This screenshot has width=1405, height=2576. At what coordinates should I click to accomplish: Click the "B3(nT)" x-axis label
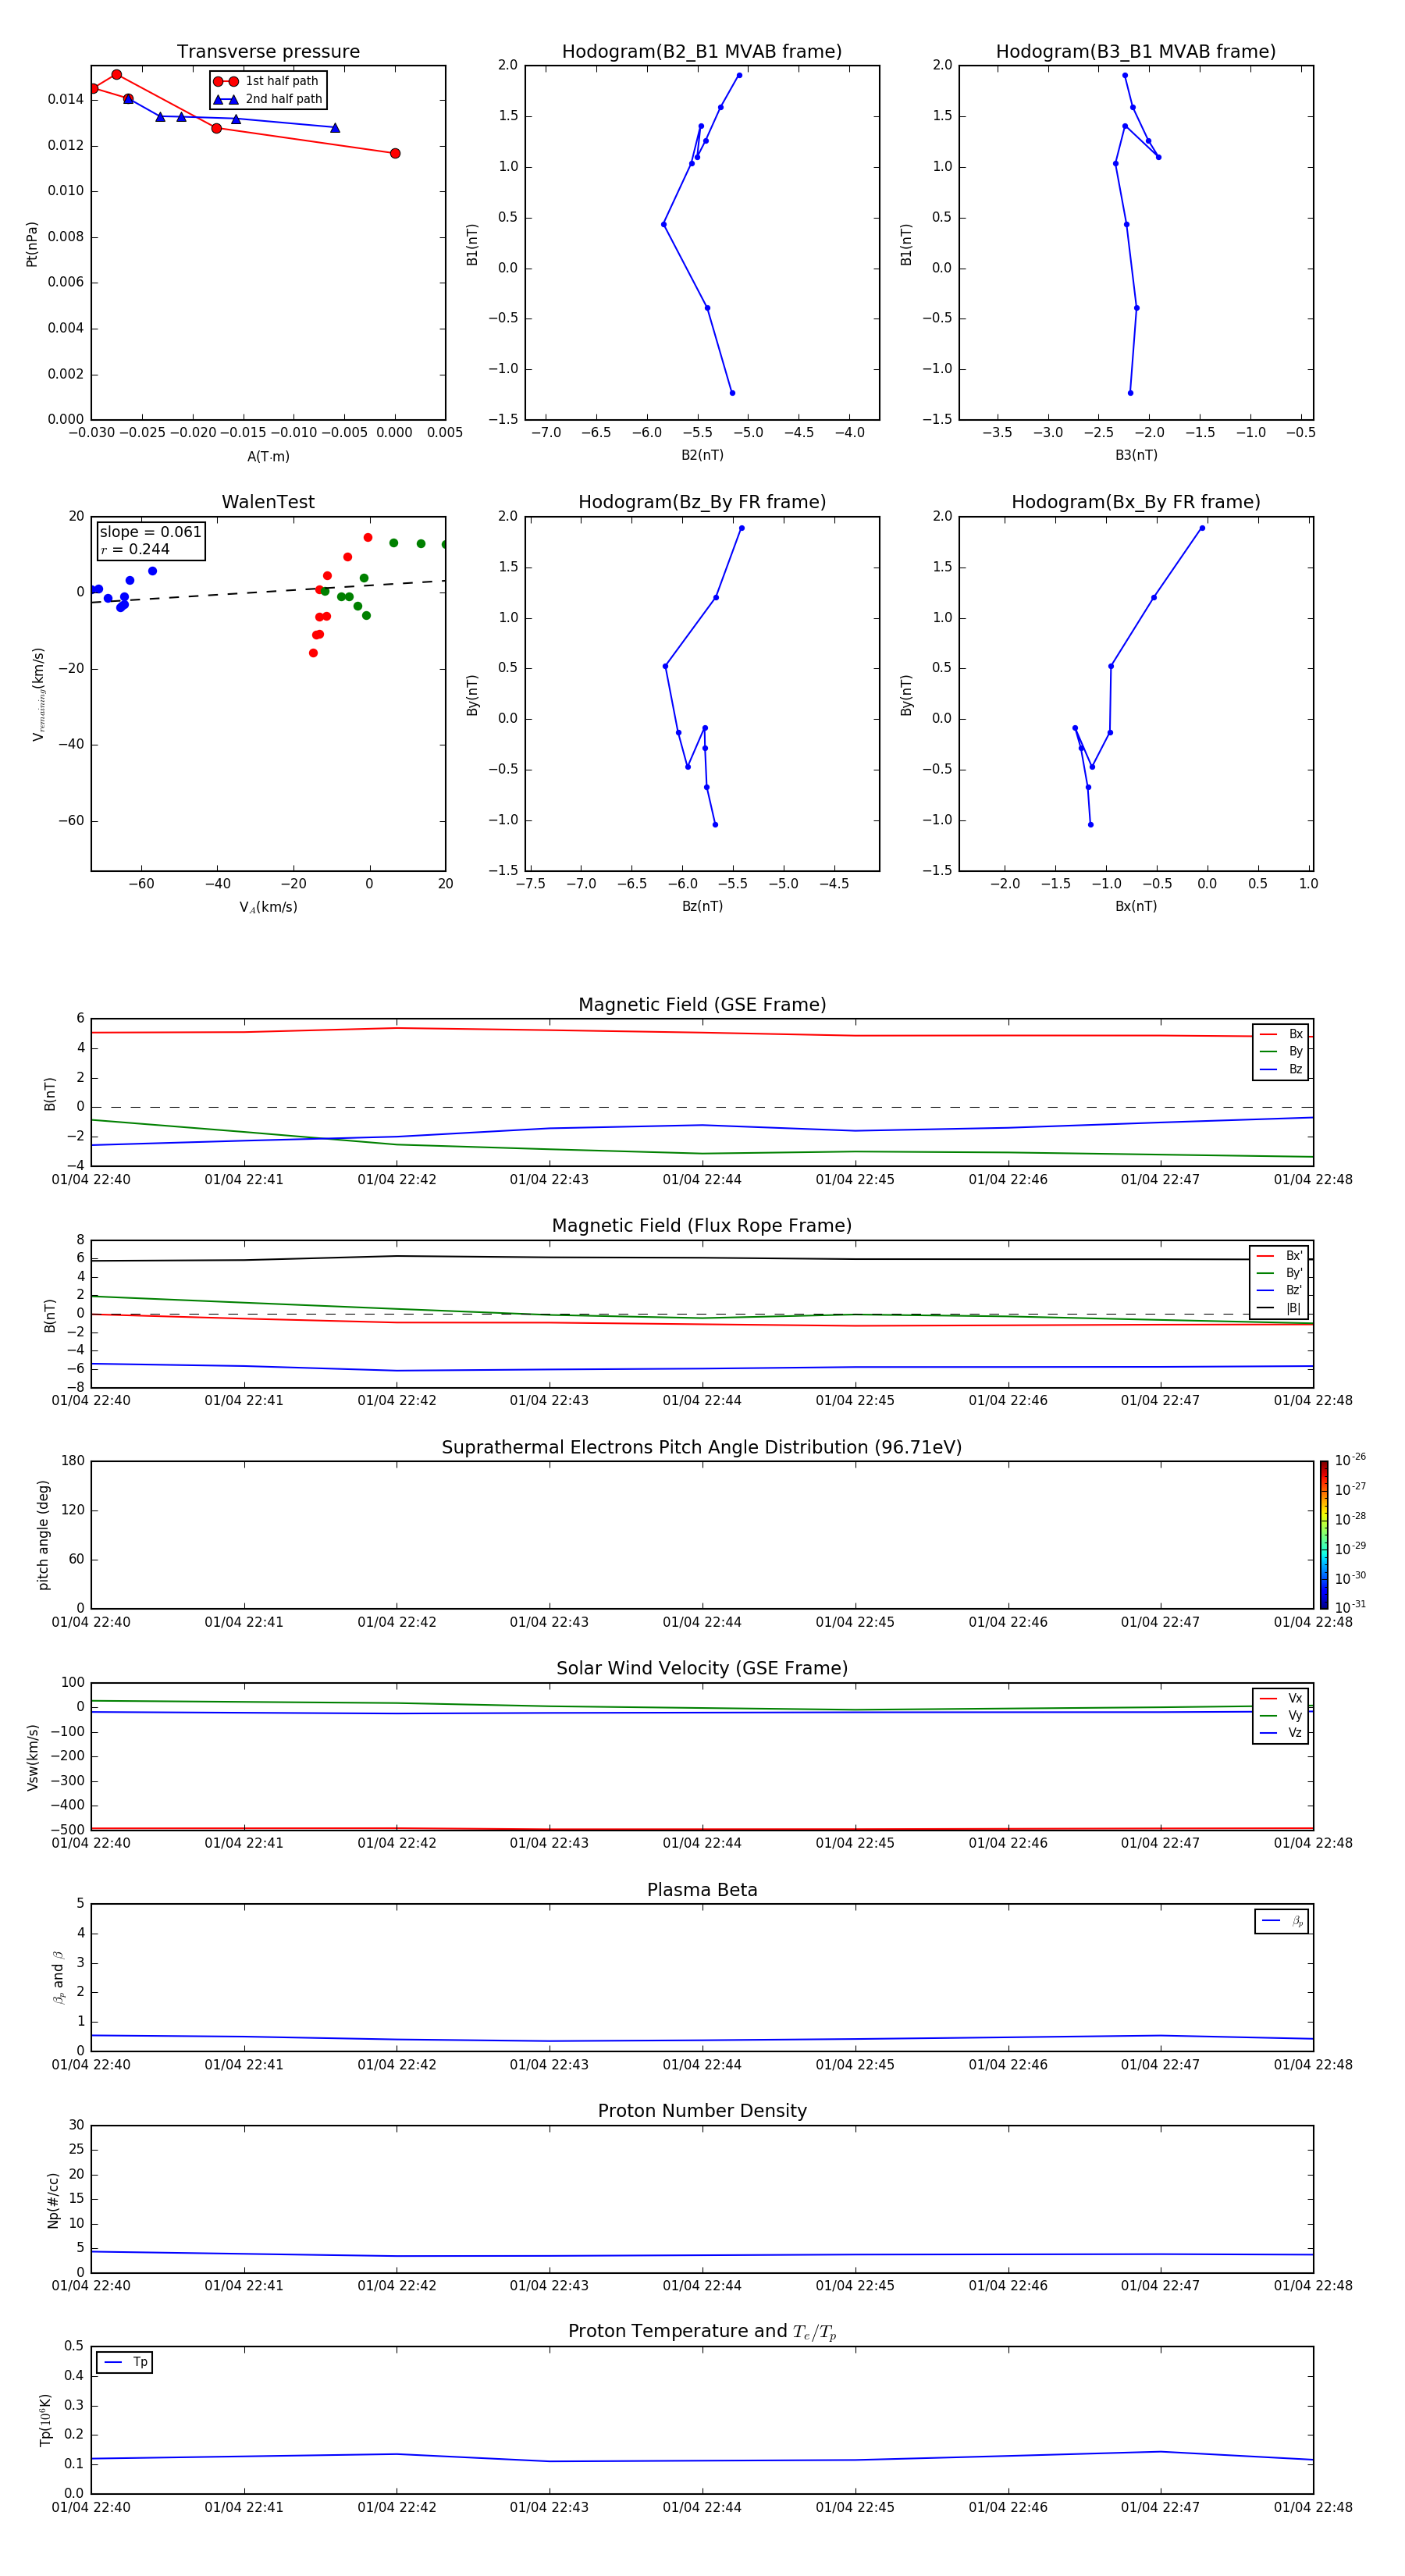[x=1136, y=455]
